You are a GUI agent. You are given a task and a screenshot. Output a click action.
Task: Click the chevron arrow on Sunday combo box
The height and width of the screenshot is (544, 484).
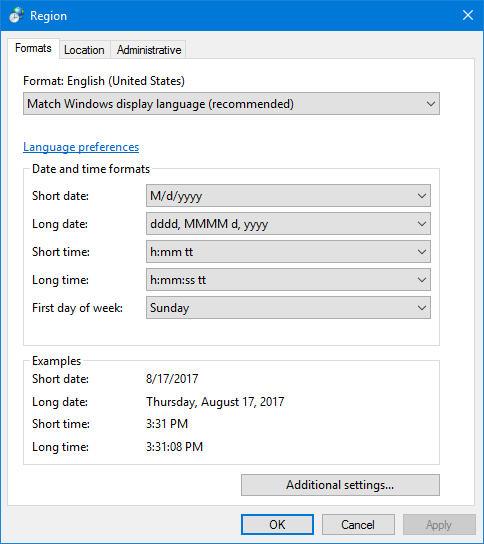pos(422,308)
